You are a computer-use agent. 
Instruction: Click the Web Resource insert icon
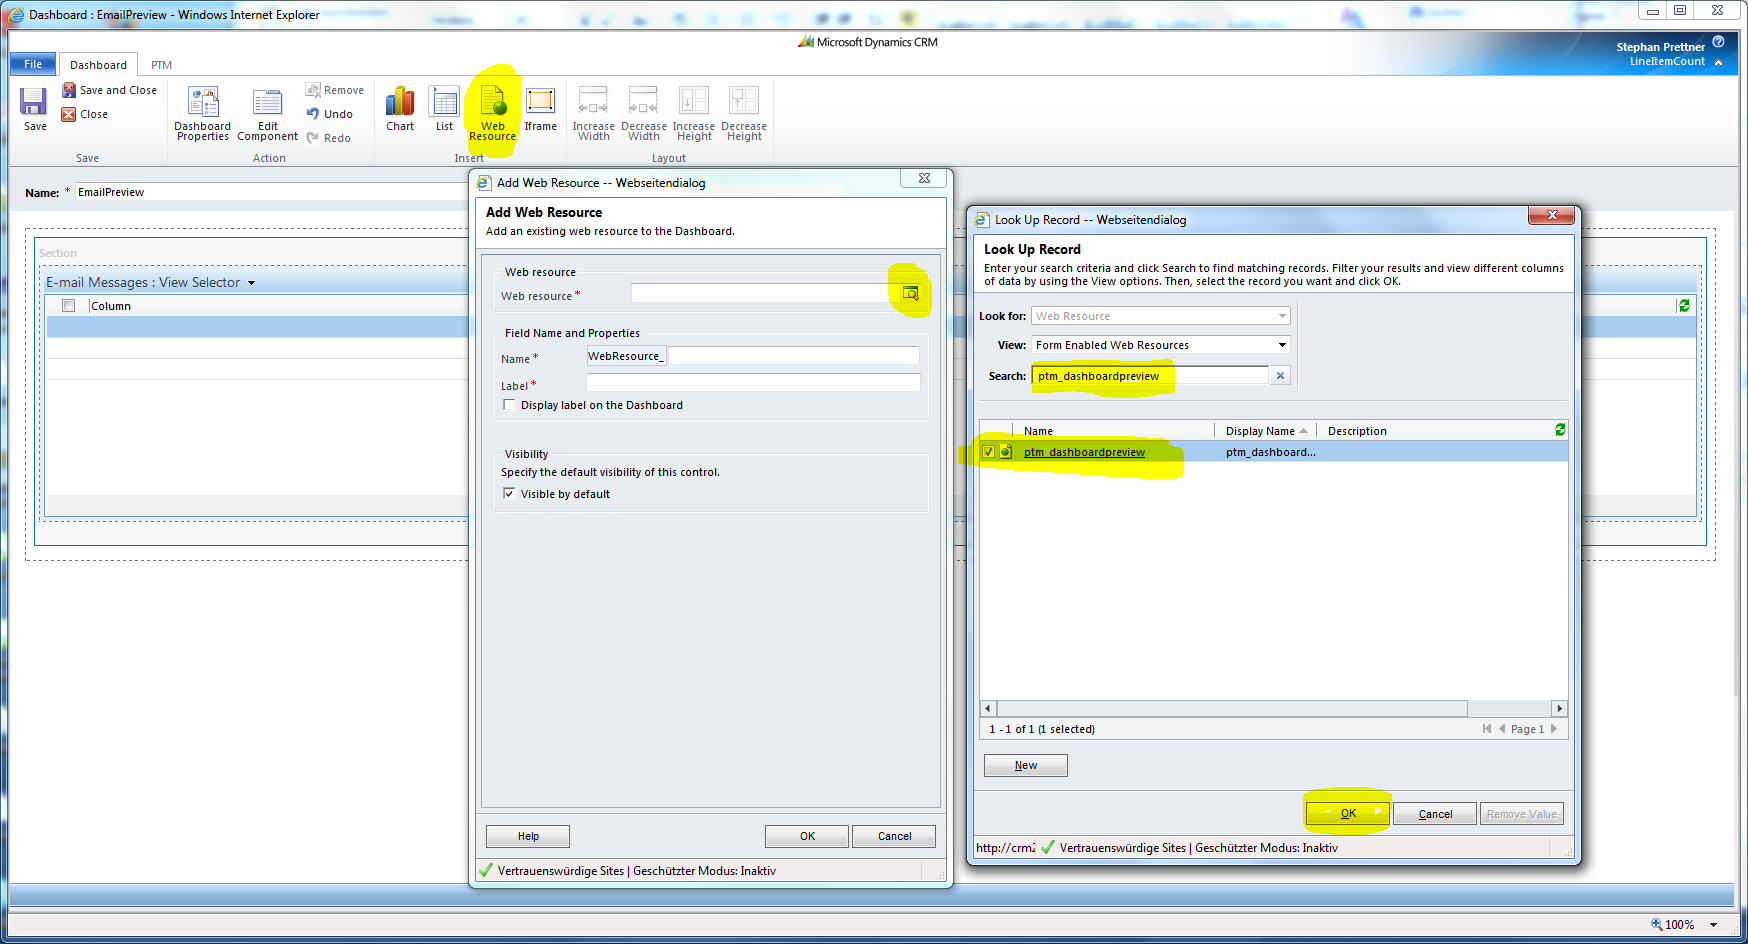tap(492, 105)
